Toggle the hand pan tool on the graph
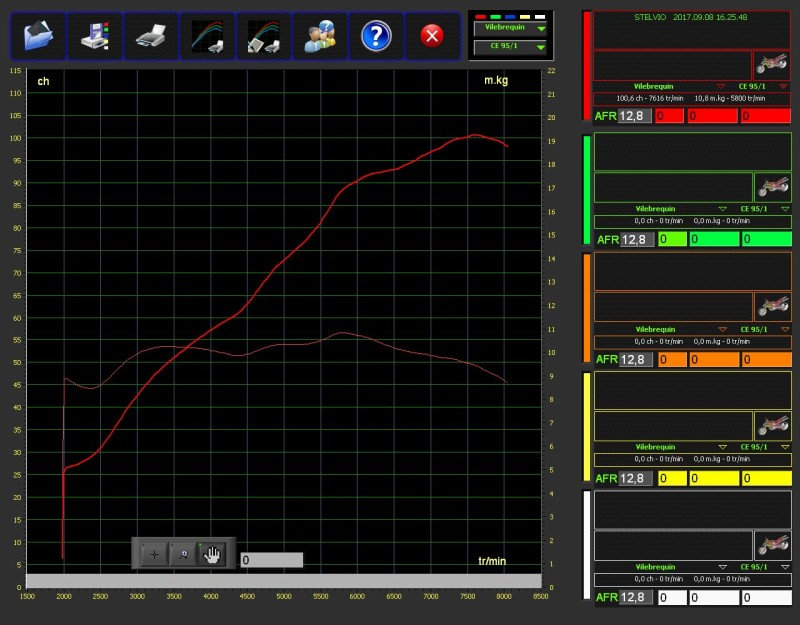Viewport: 800px width, 625px height. pyautogui.click(x=212, y=554)
